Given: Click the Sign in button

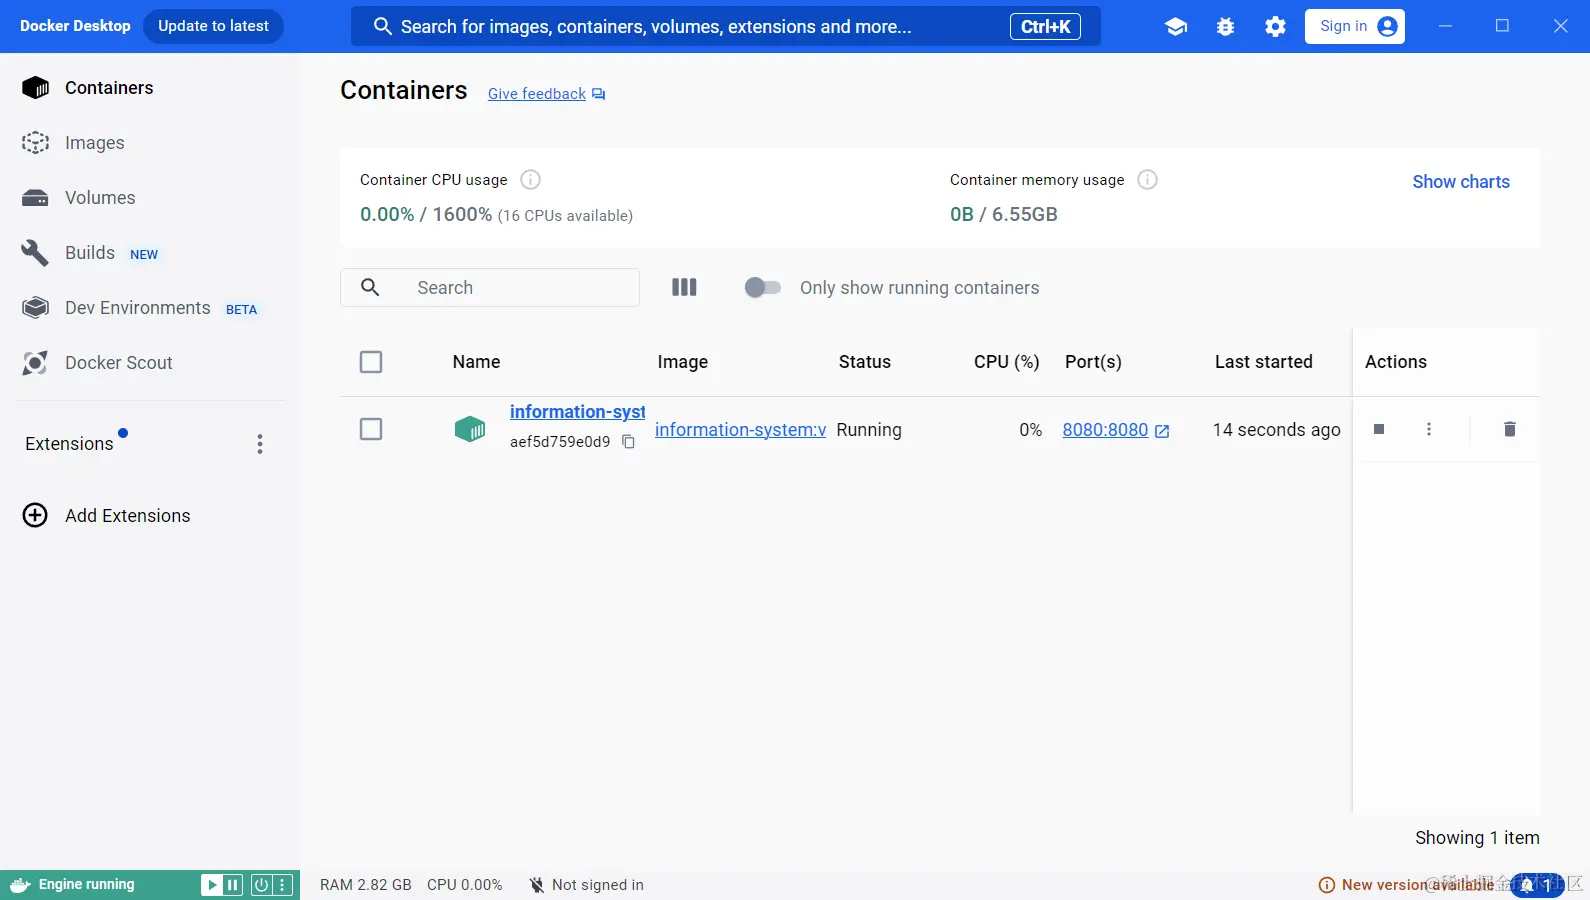Looking at the screenshot, I should pos(1355,27).
